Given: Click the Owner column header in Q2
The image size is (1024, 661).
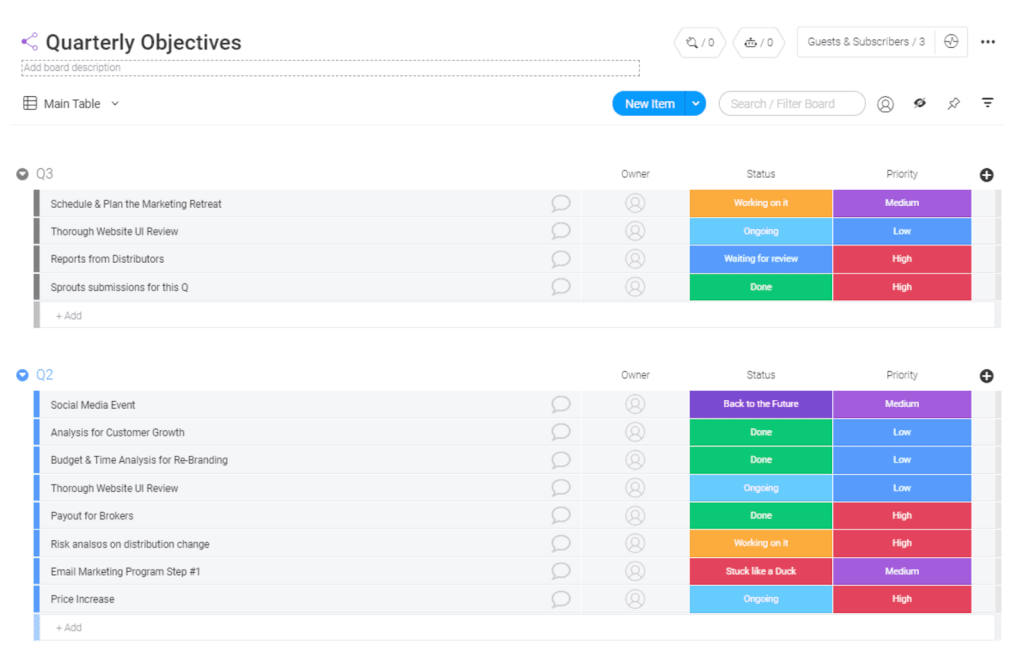Looking at the screenshot, I should point(635,375).
